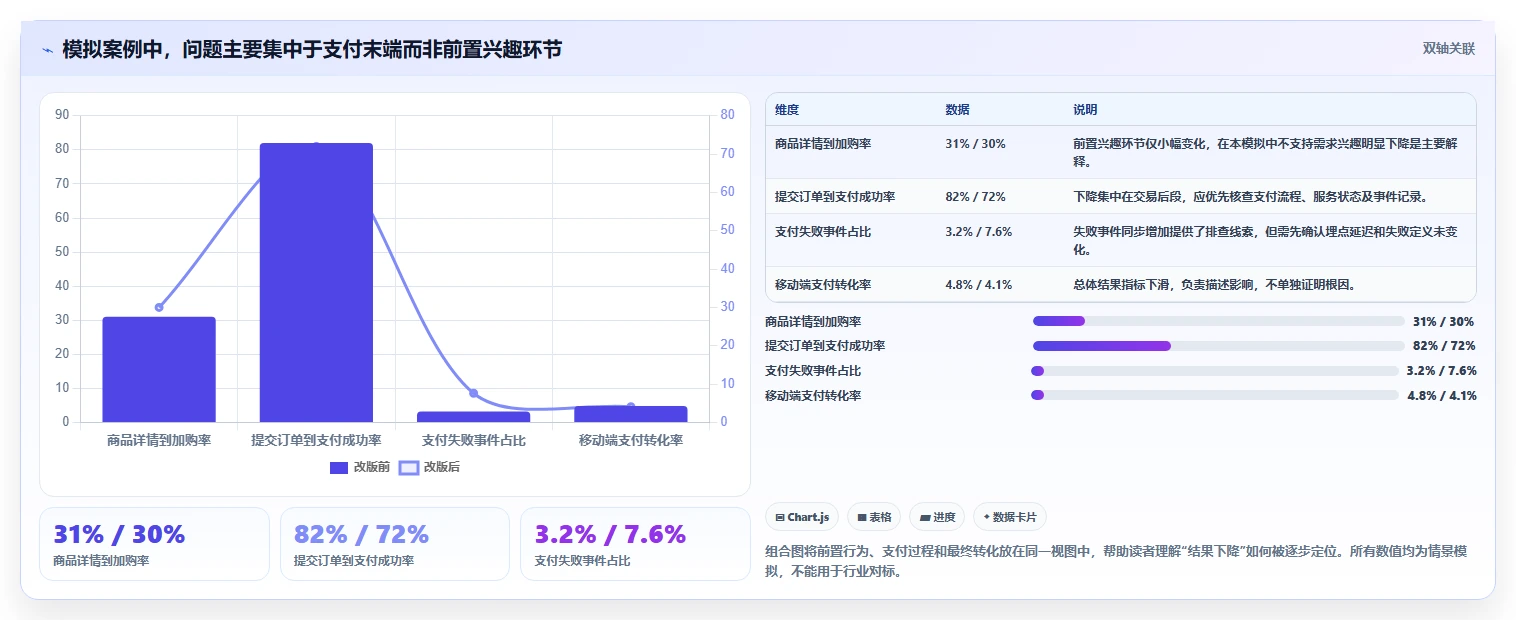This screenshot has width=1516, height=620.
Task: Click 支付失败事件占比 in the table
Action: click(823, 232)
